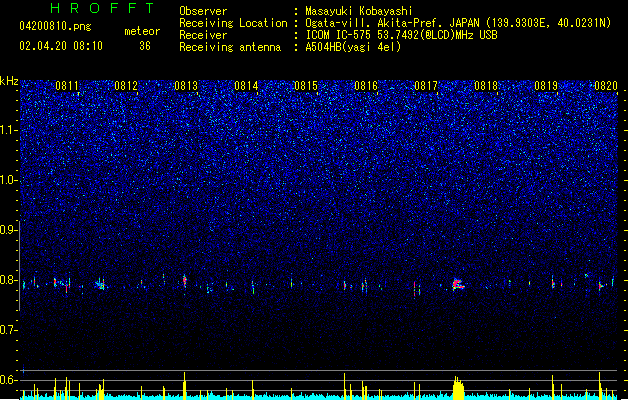Click the meteor count value 36
Viewport: 629px width, 400px height.
pos(145,46)
